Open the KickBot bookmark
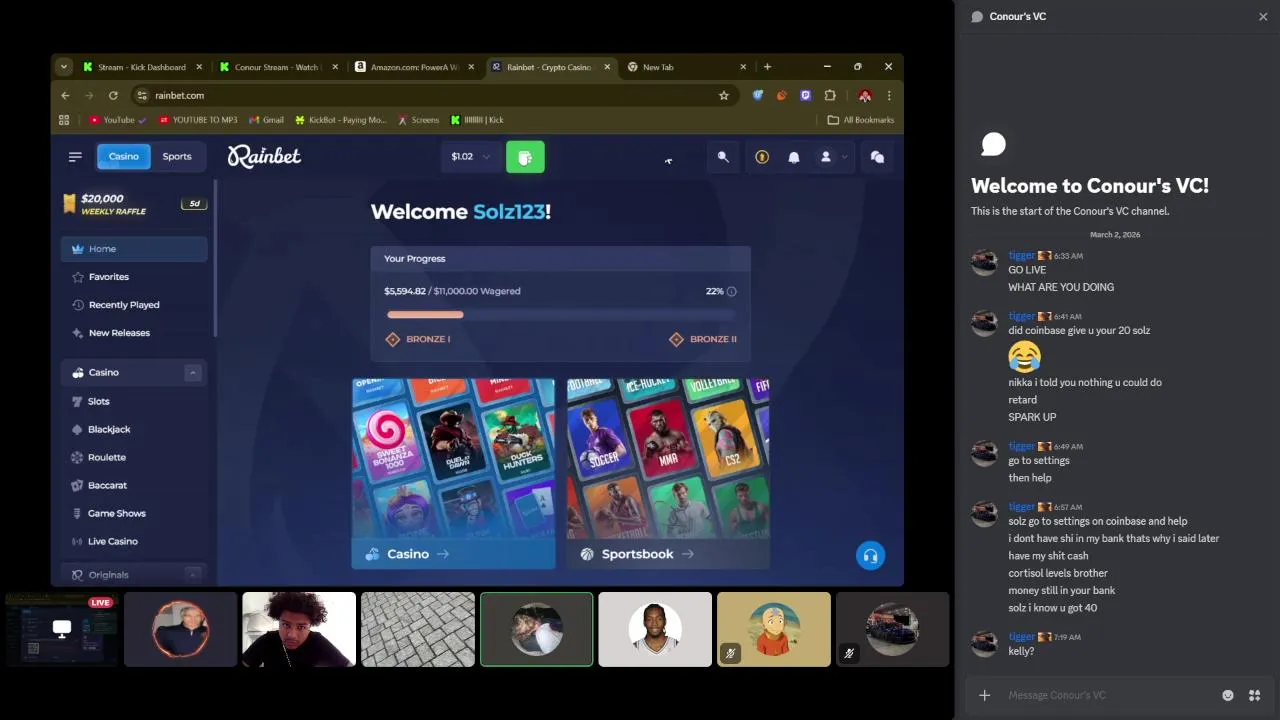Screen dimensions: 1280x720 point(340,120)
